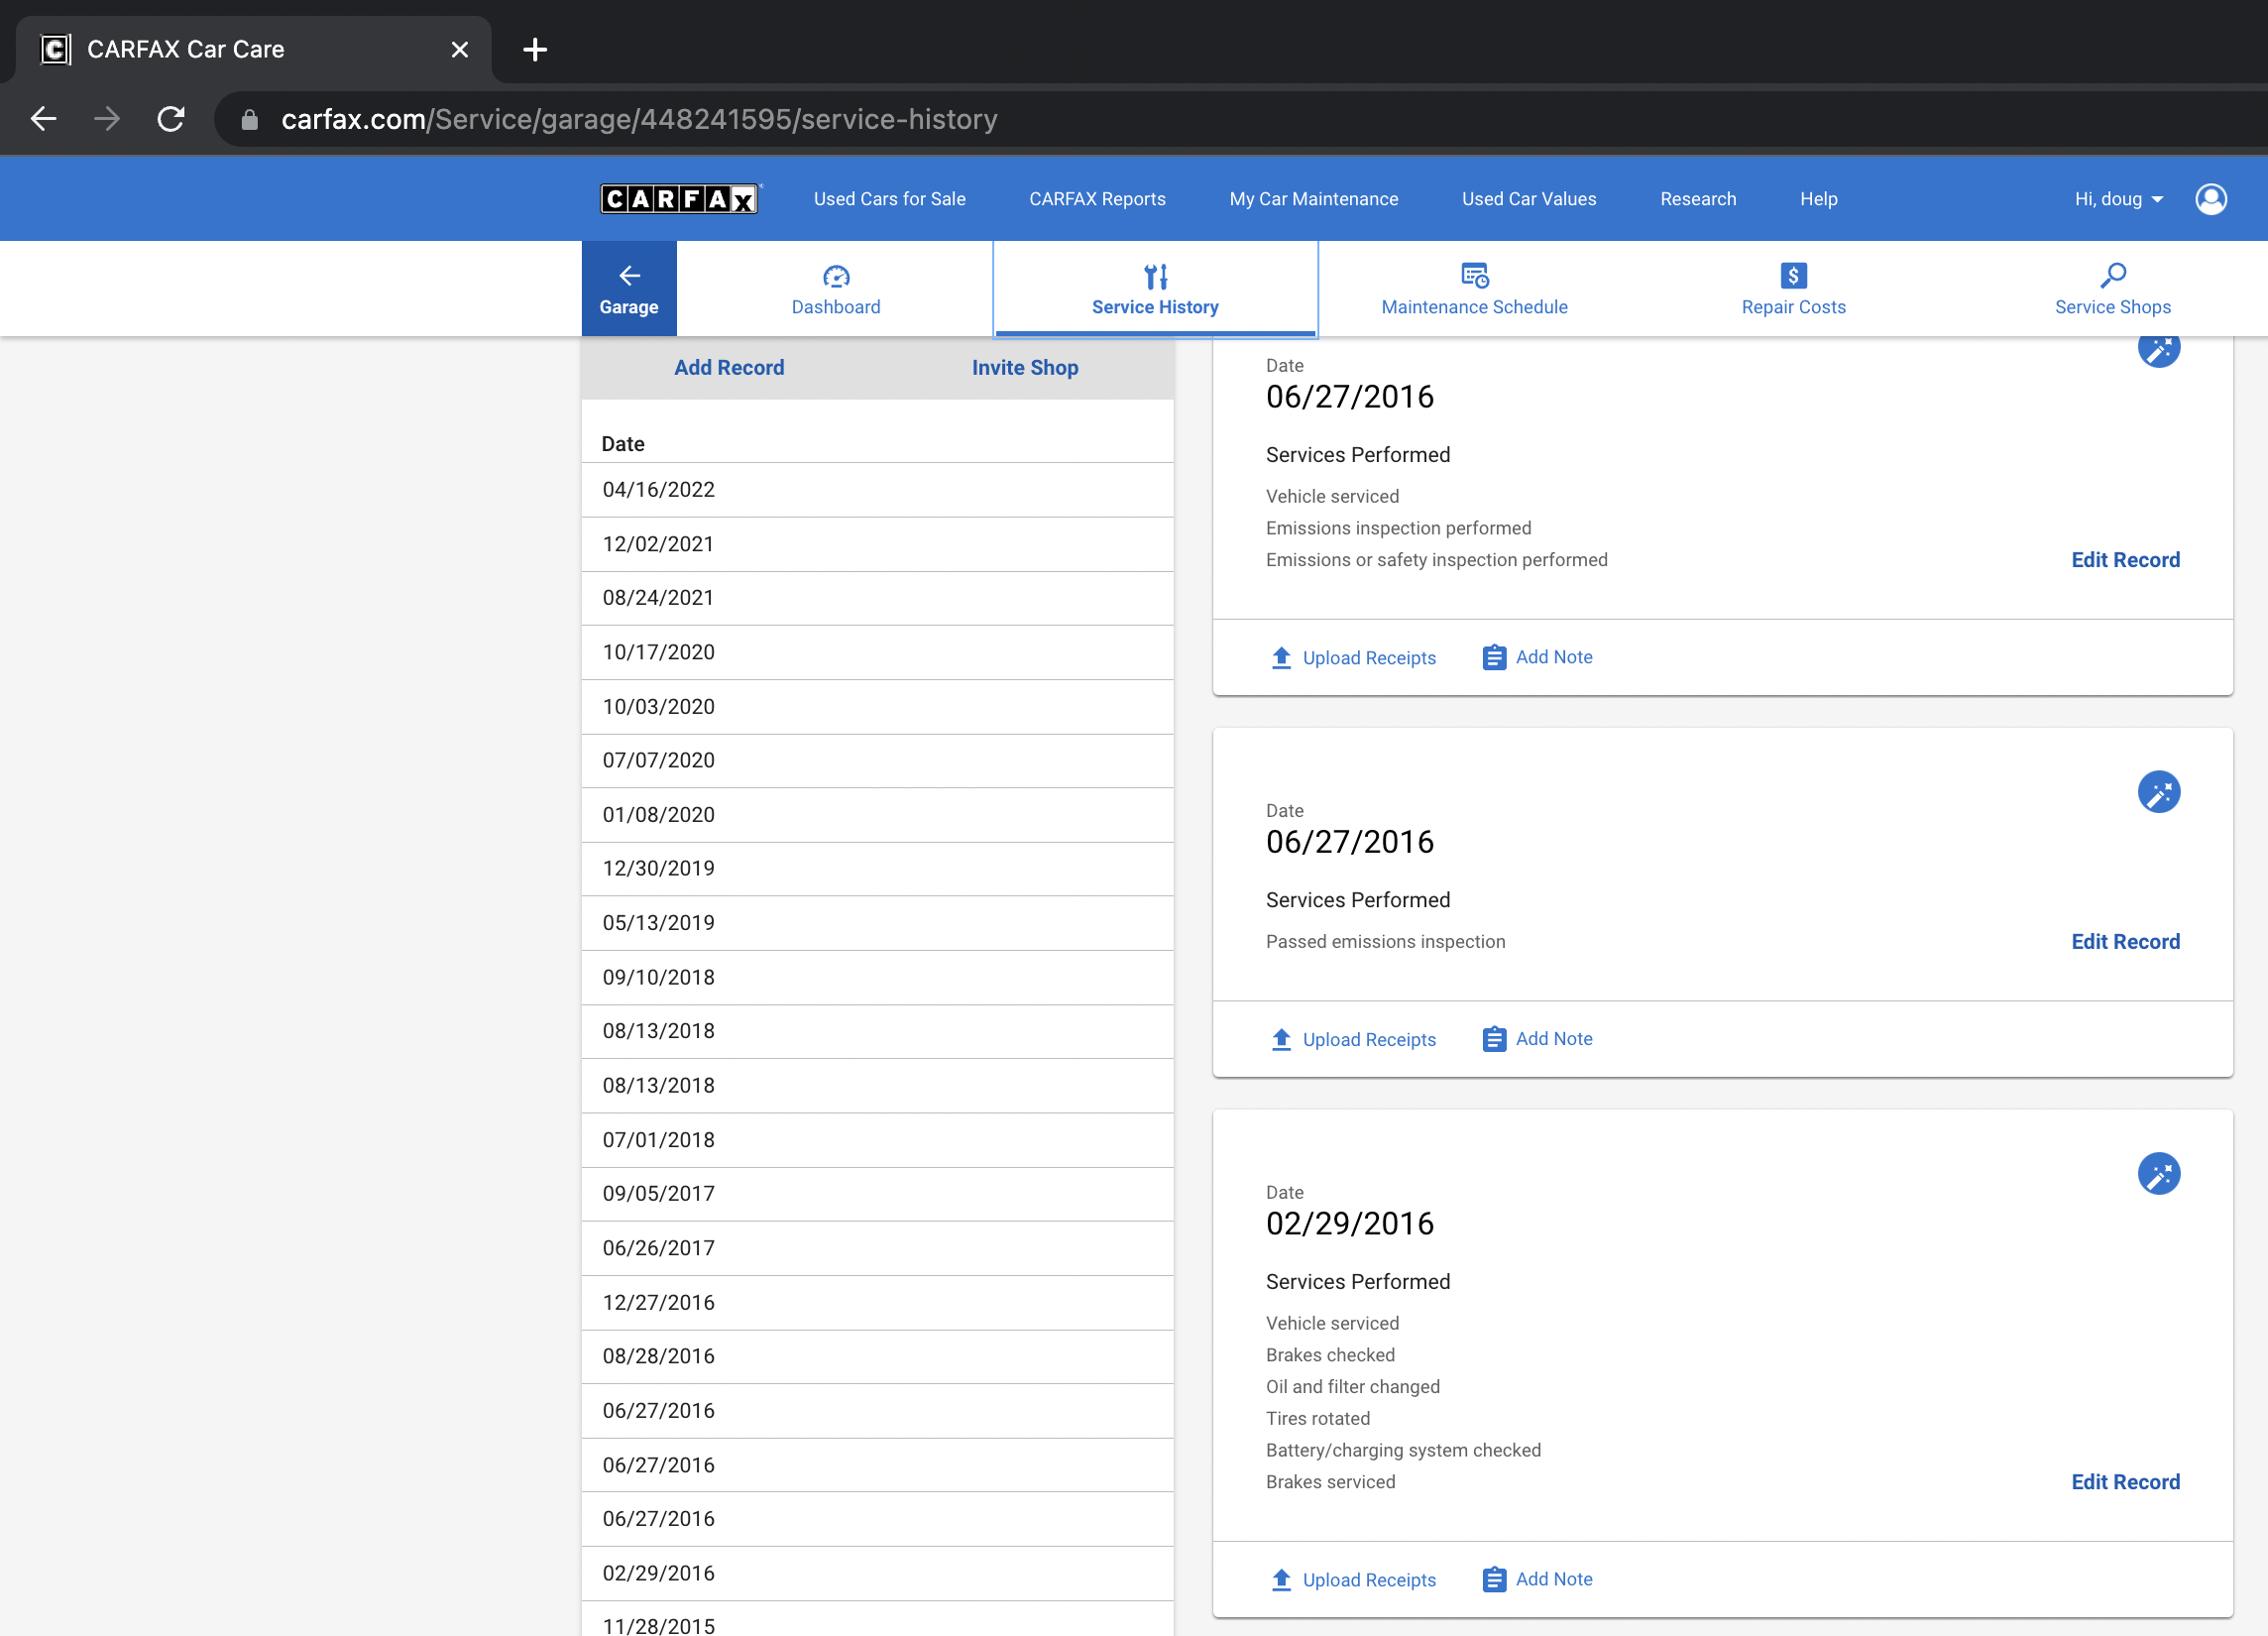Select the 04/16/2022 date row
The height and width of the screenshot is (1636, 2268).
pyautogui.click(x=877, y=490)
